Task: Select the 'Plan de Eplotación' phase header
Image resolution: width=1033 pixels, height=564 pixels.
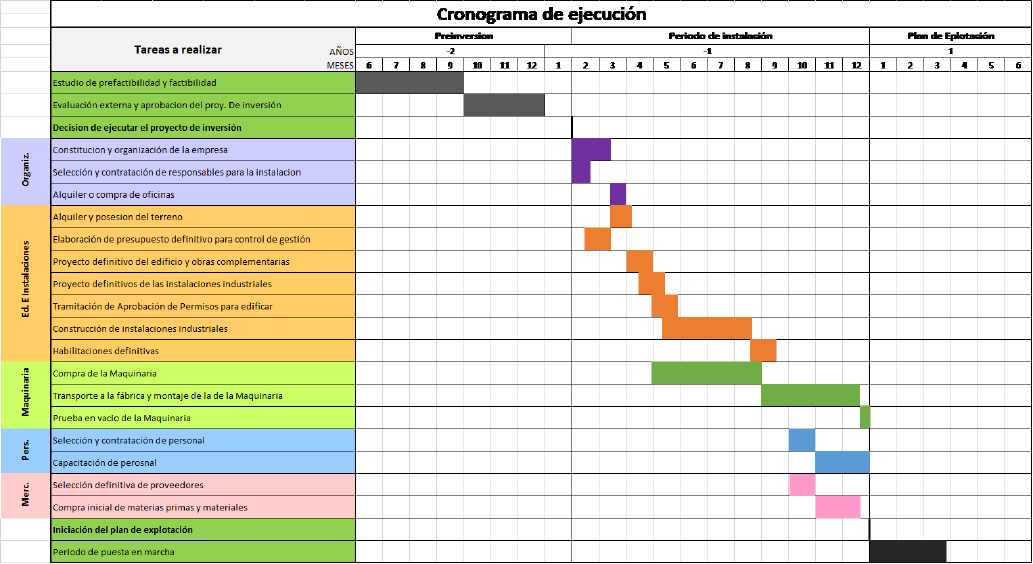Action: tap(950, 36)
